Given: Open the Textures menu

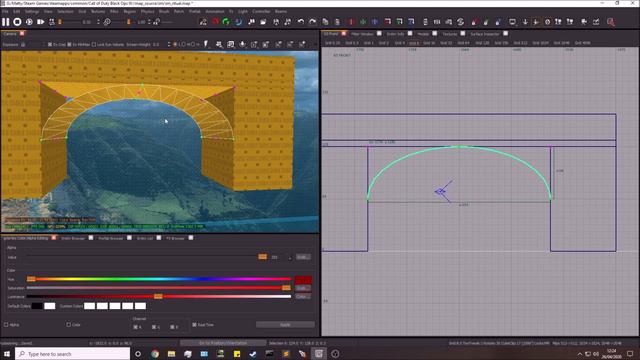Looking at the screenshot, I should coord(98,11).
